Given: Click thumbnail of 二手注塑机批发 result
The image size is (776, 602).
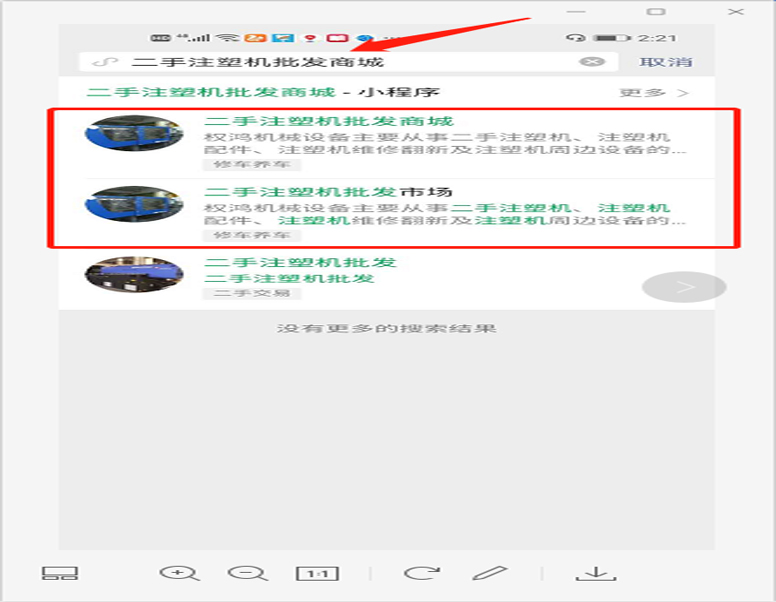Looking at the screenshot, I should click(134, 274).
